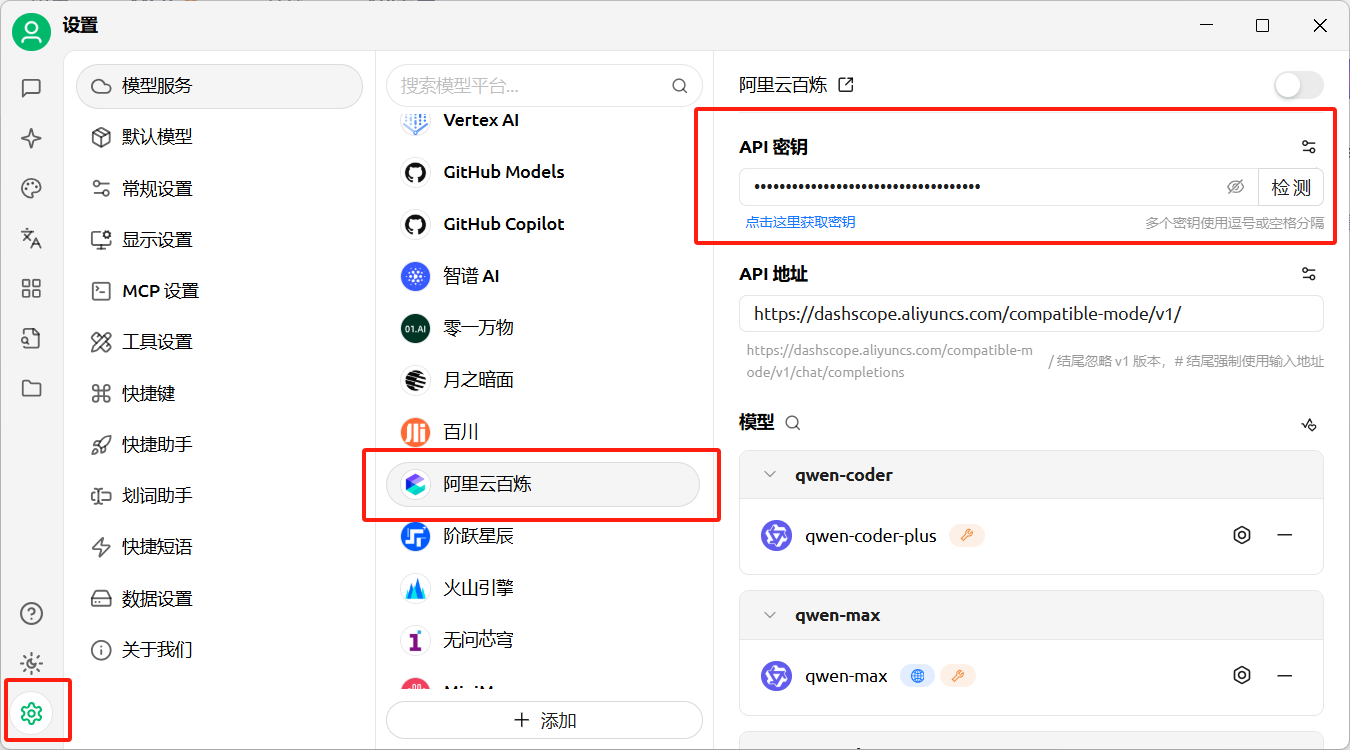Open 快捷键 settings section
The width and height of the screenshot is (1350, 750).
[x=219, y=394]
